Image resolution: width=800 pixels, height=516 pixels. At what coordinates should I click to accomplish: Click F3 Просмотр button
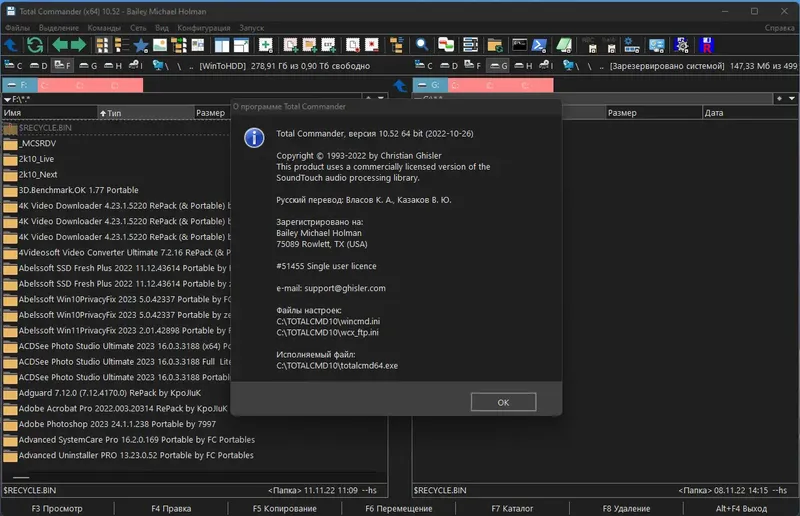pos(57,508)
